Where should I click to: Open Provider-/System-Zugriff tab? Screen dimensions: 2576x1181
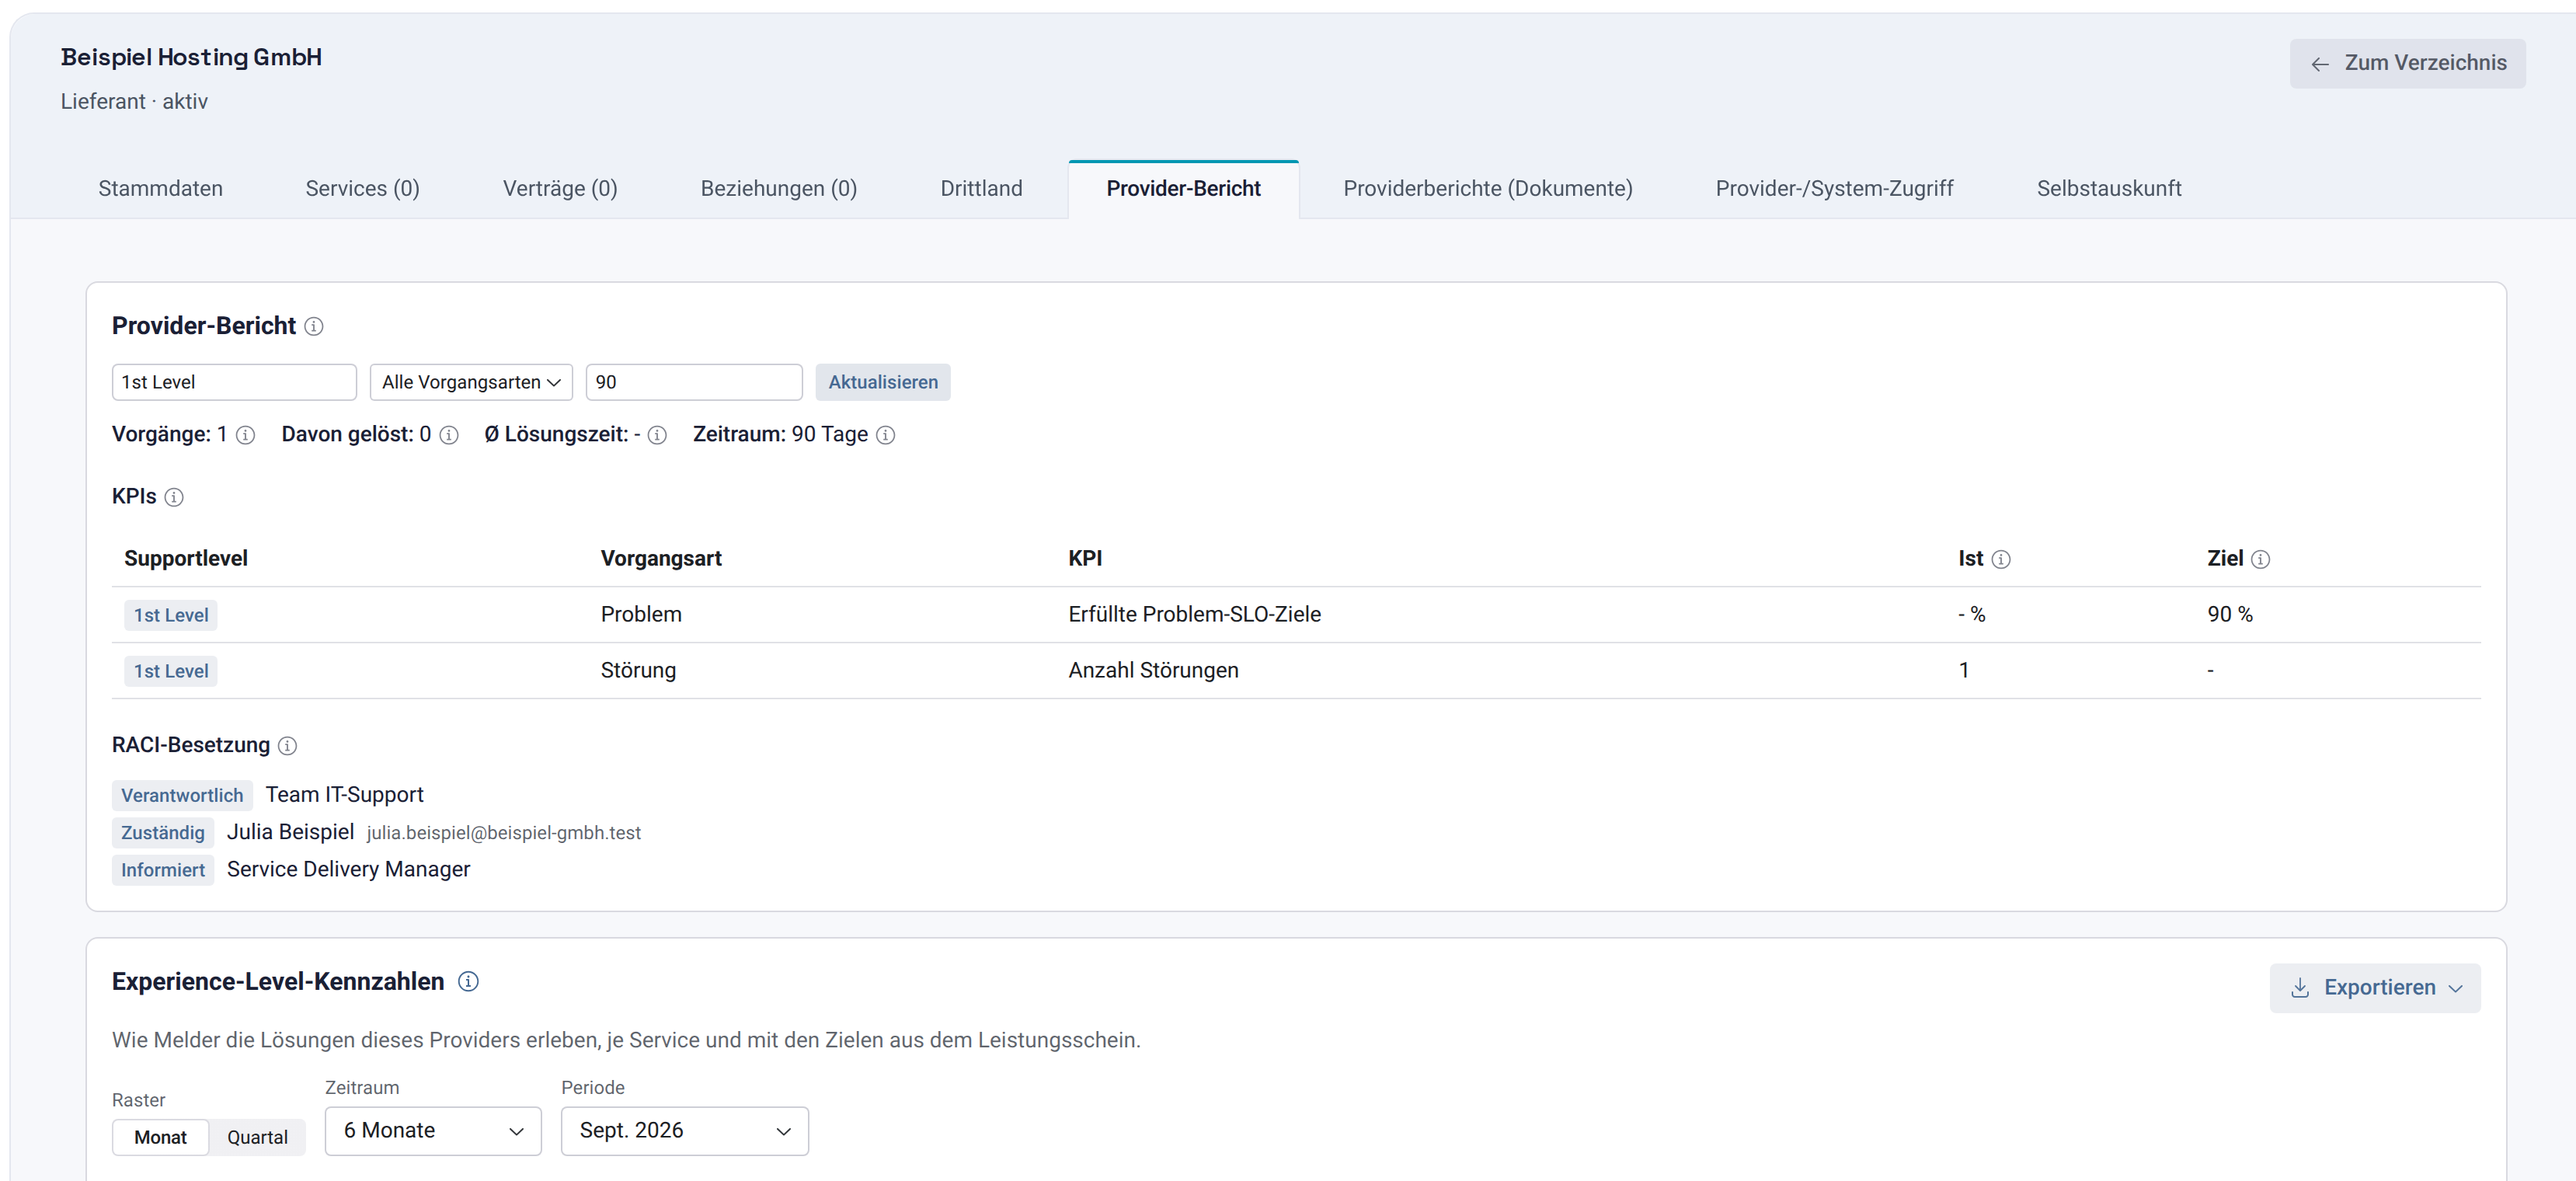point(1834,188)
